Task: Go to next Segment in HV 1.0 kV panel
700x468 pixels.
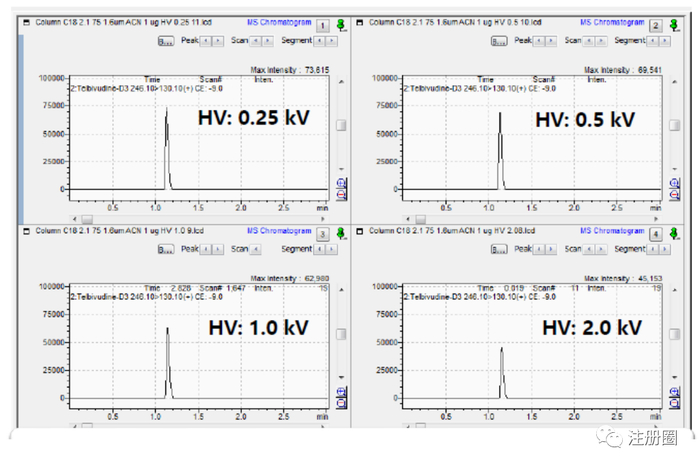Action: pos(332,249)
